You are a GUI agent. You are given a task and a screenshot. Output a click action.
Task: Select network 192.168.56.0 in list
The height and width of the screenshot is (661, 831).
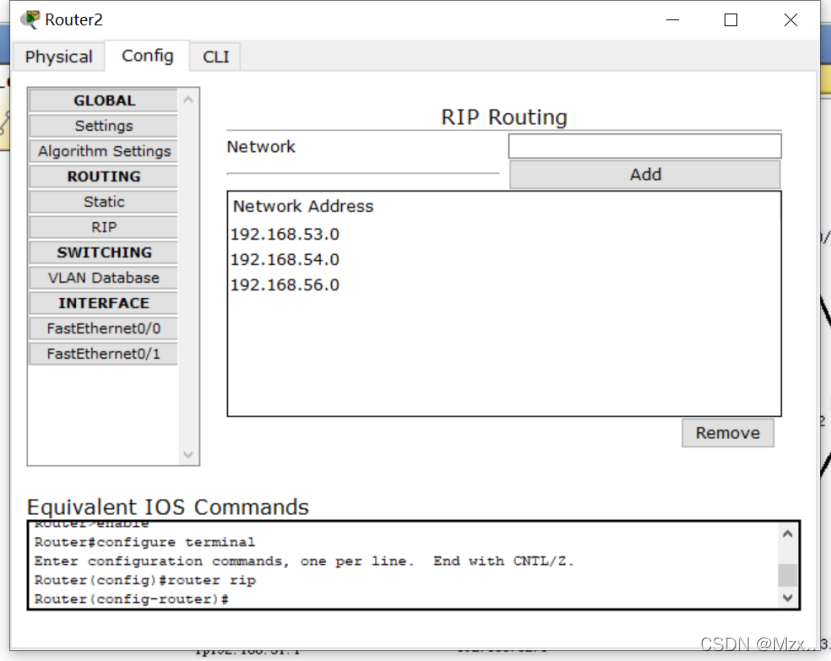(x=285, y=285)
